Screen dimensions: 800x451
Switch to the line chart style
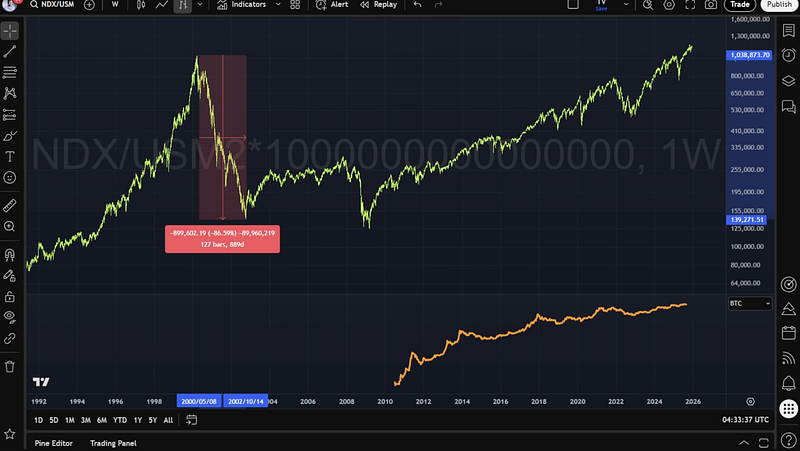coord(162,5)
